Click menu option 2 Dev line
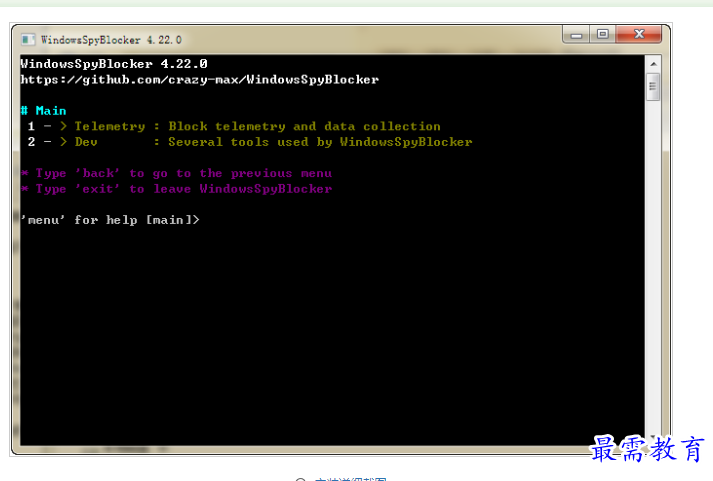The height and width of the screenshot is (481, 713). [x=250, y=142]
